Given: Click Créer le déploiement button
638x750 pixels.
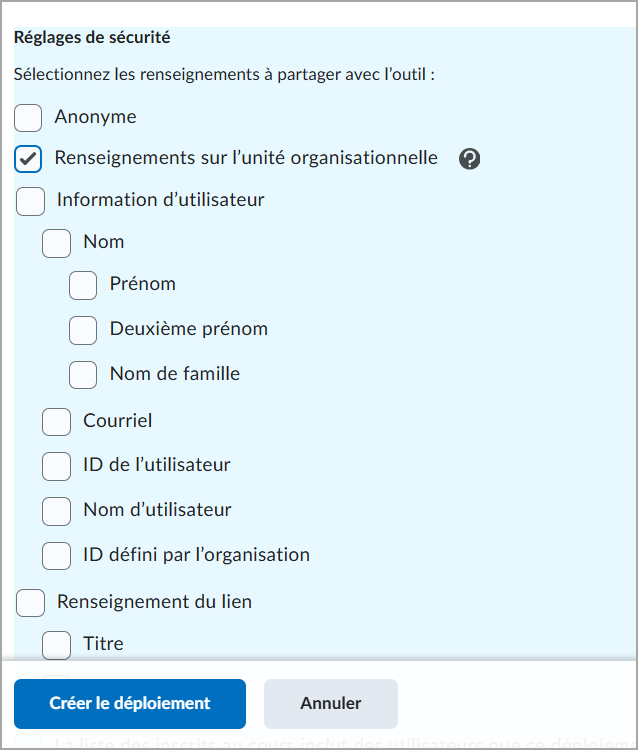Looking at the screenshot, I should (x=130, y=704).
